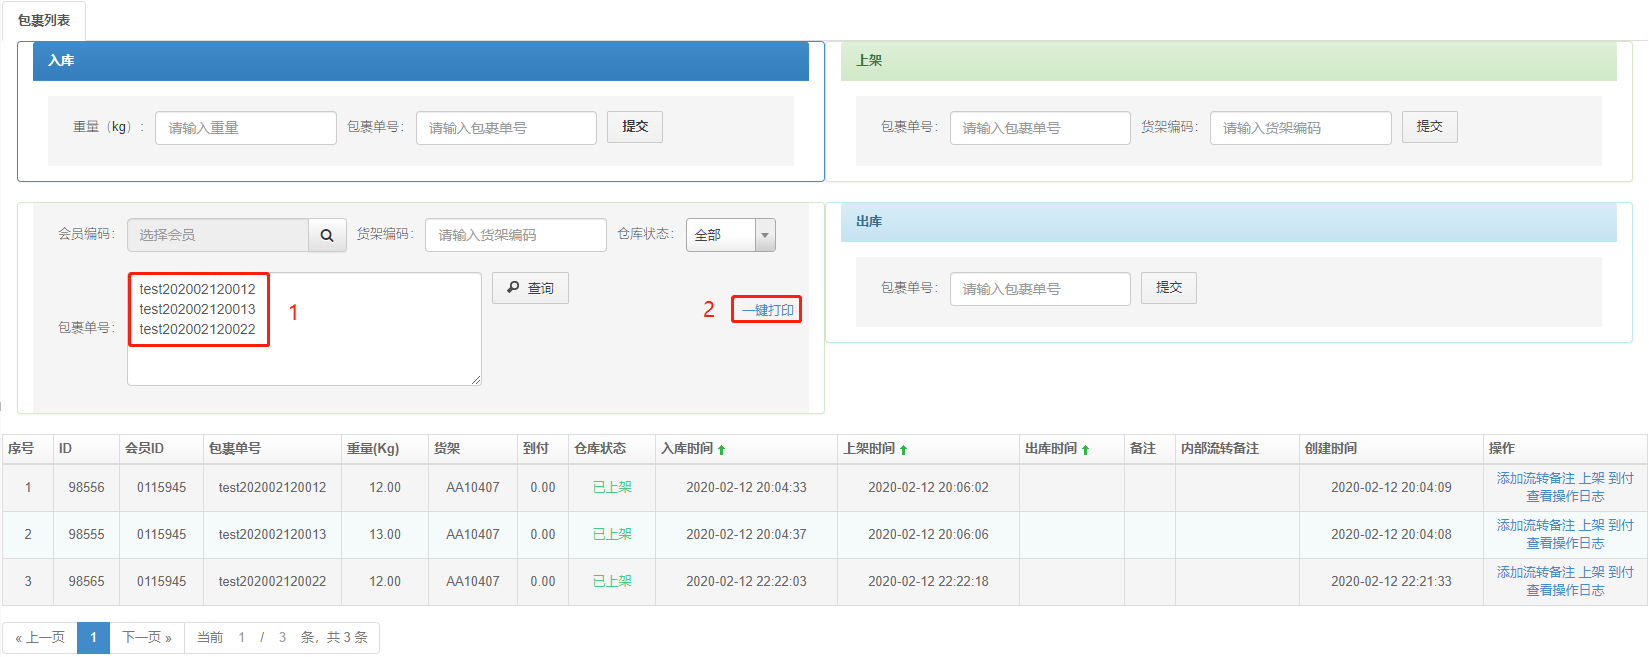The height and width of the screenshot is (657, 1649).
Task: Focus the 入库 panel 包裹单号 input
Action: (x=506, y=128)
